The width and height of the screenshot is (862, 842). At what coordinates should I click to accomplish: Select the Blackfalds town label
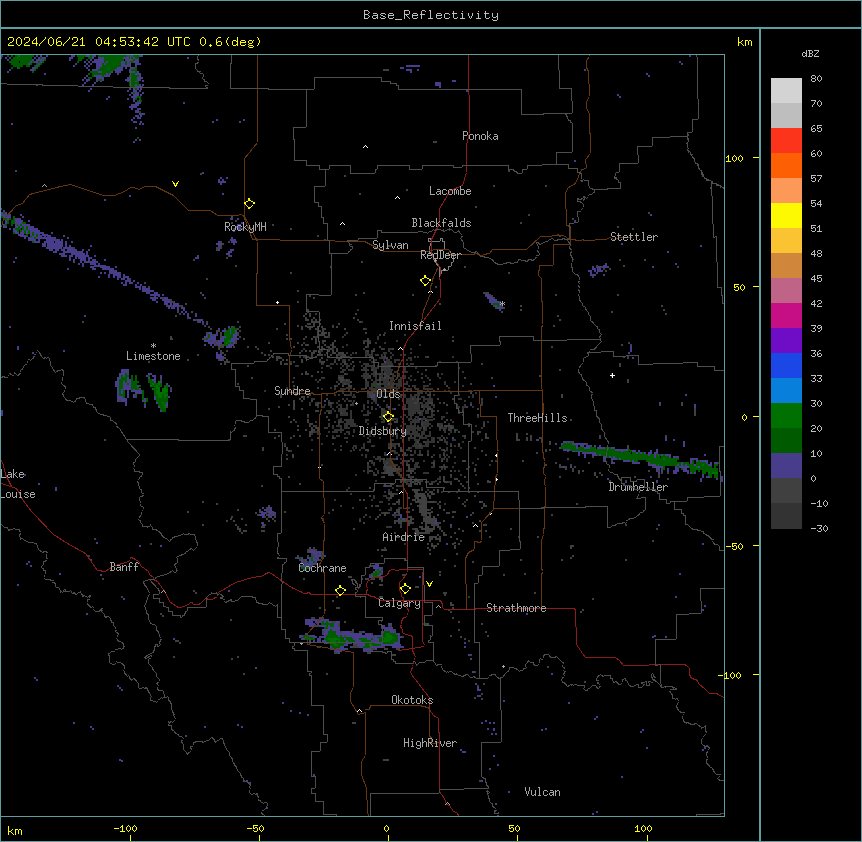[x=441, y=223]
